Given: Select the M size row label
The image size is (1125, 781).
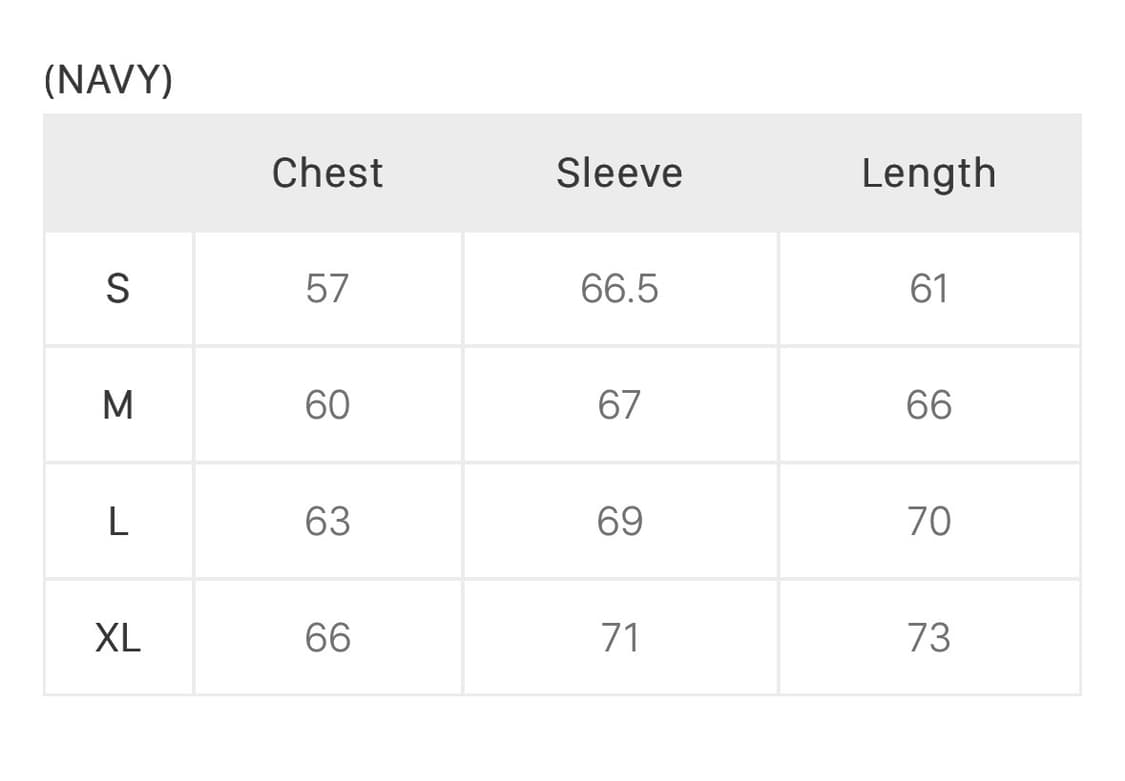Looking at the screenshot, I should point(118,405).
